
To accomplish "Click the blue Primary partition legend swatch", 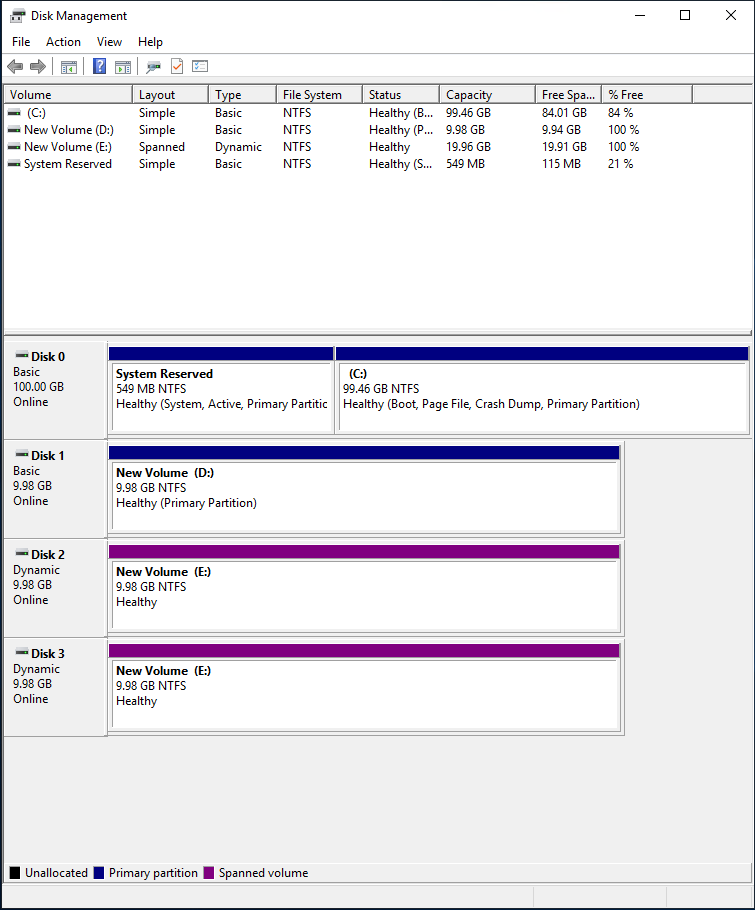I will coord(99,873).
